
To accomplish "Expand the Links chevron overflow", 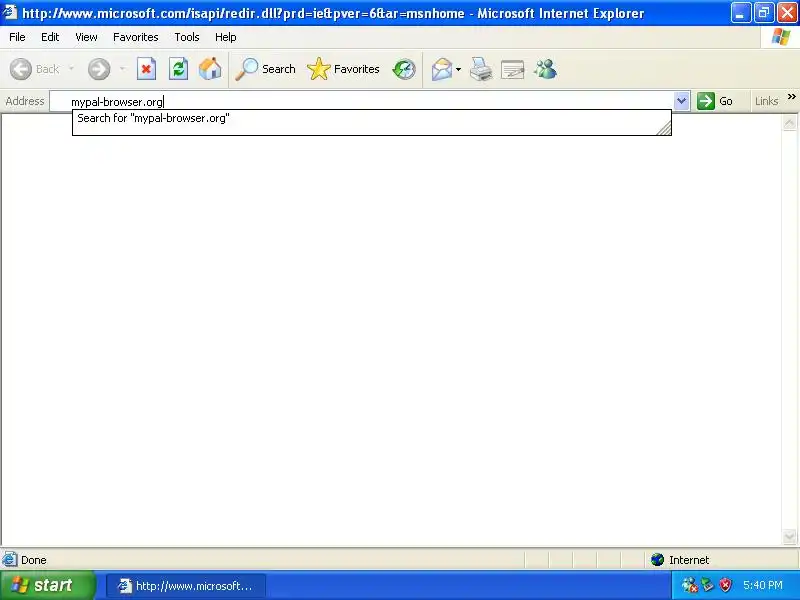I will point(791,96).
